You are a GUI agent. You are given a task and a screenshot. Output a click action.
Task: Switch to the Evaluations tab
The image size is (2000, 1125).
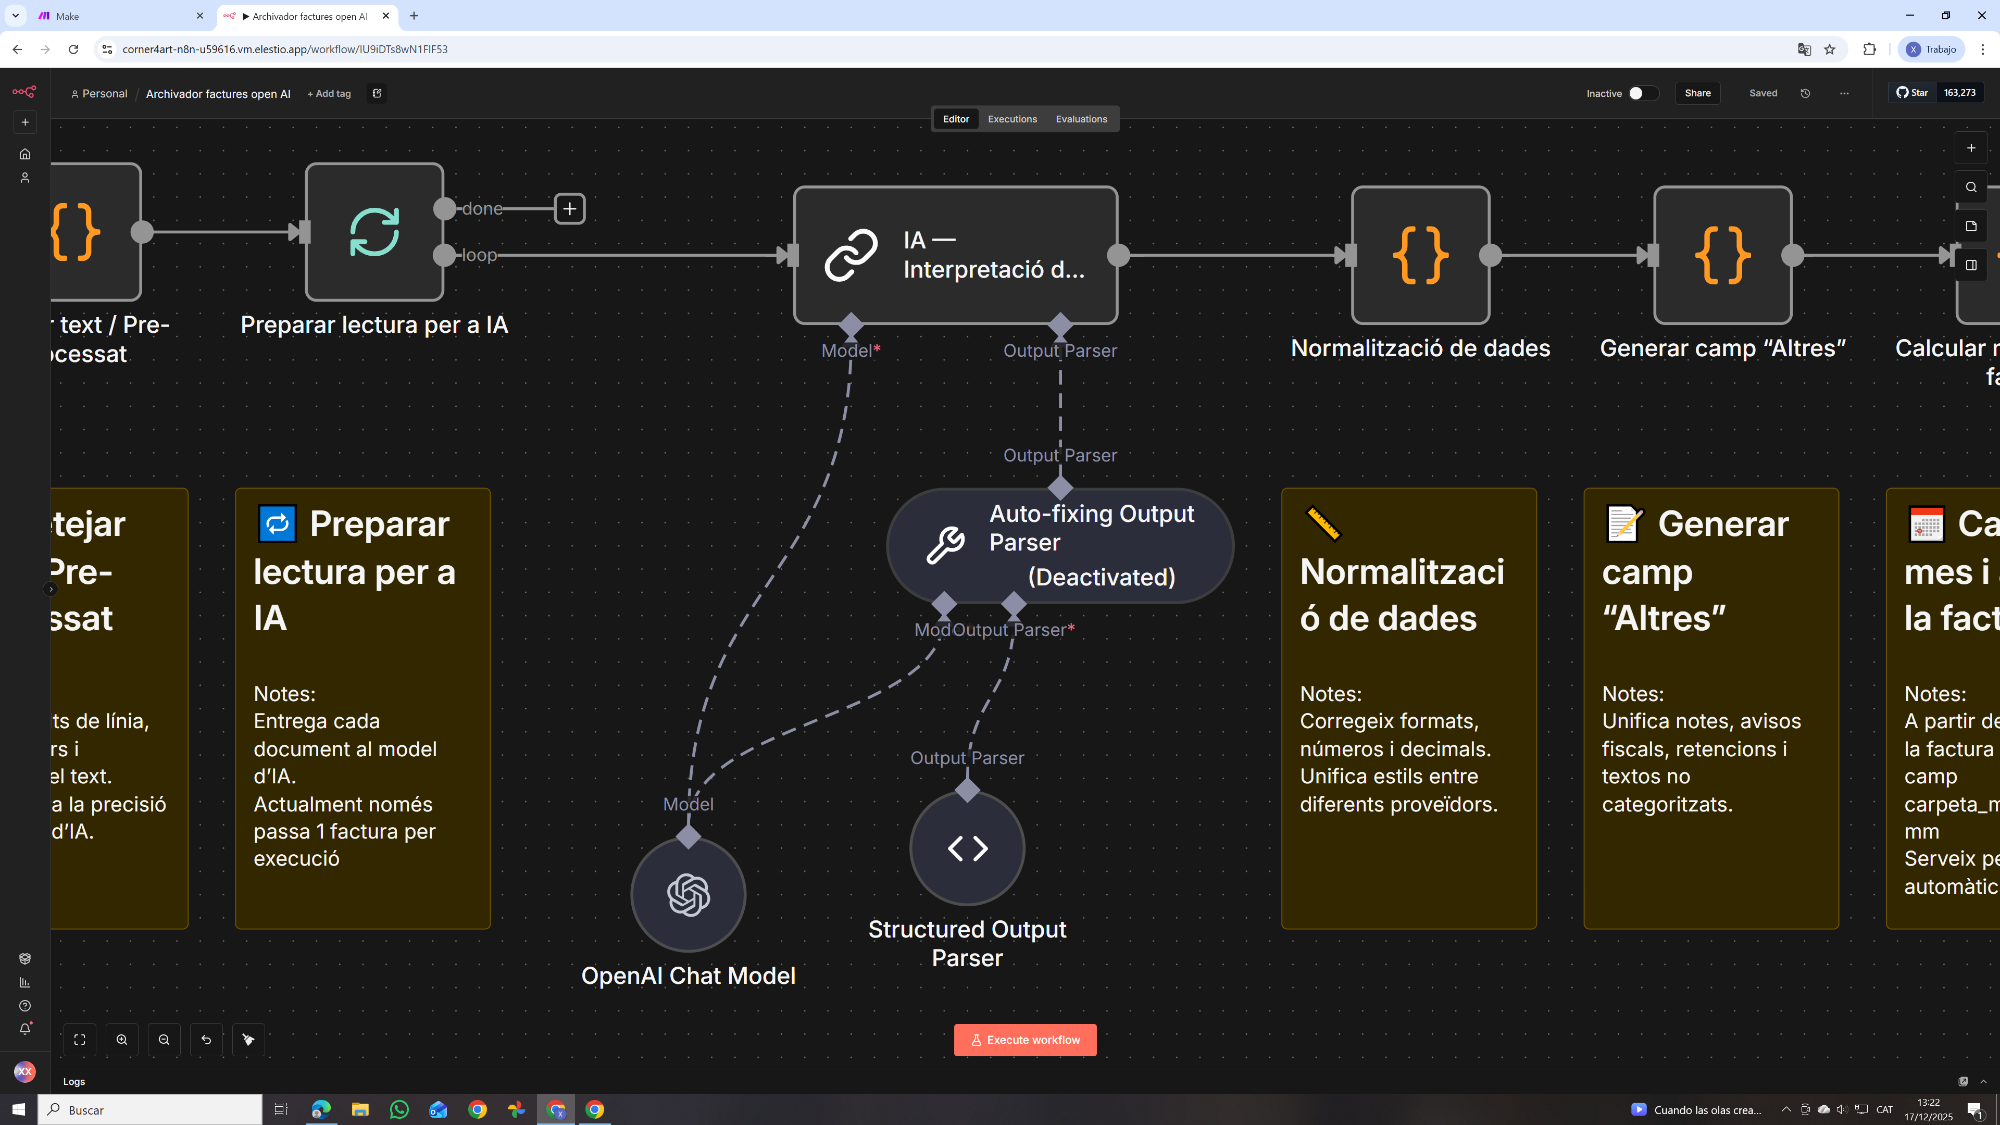click(1081, 119)
